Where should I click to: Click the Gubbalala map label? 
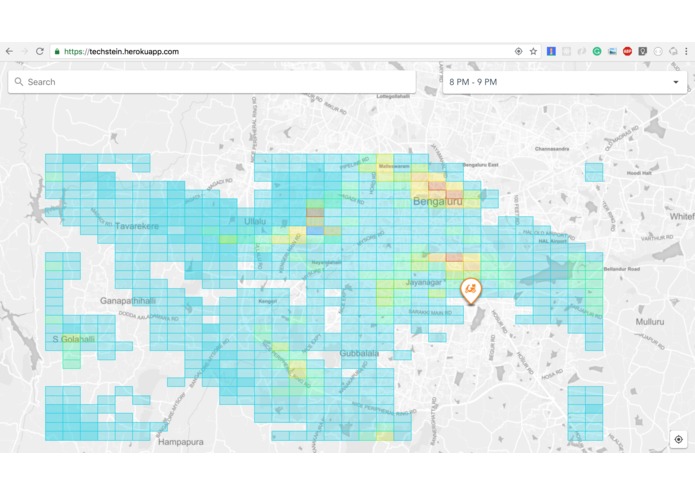359,353
